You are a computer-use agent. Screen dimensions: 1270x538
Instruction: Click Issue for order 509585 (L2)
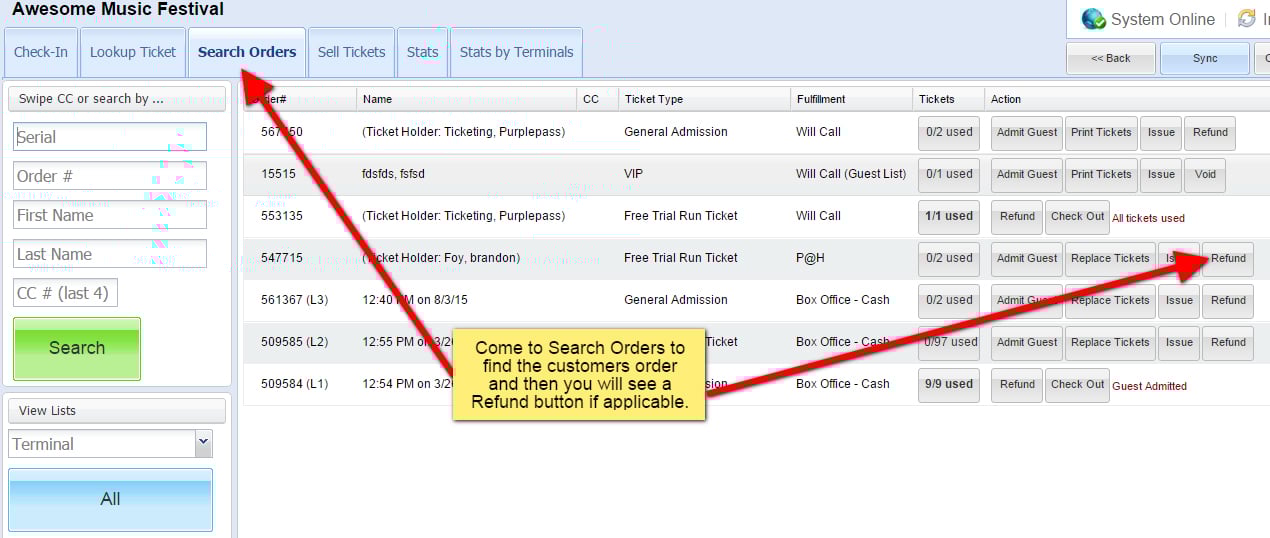[x=1179, y=342]
